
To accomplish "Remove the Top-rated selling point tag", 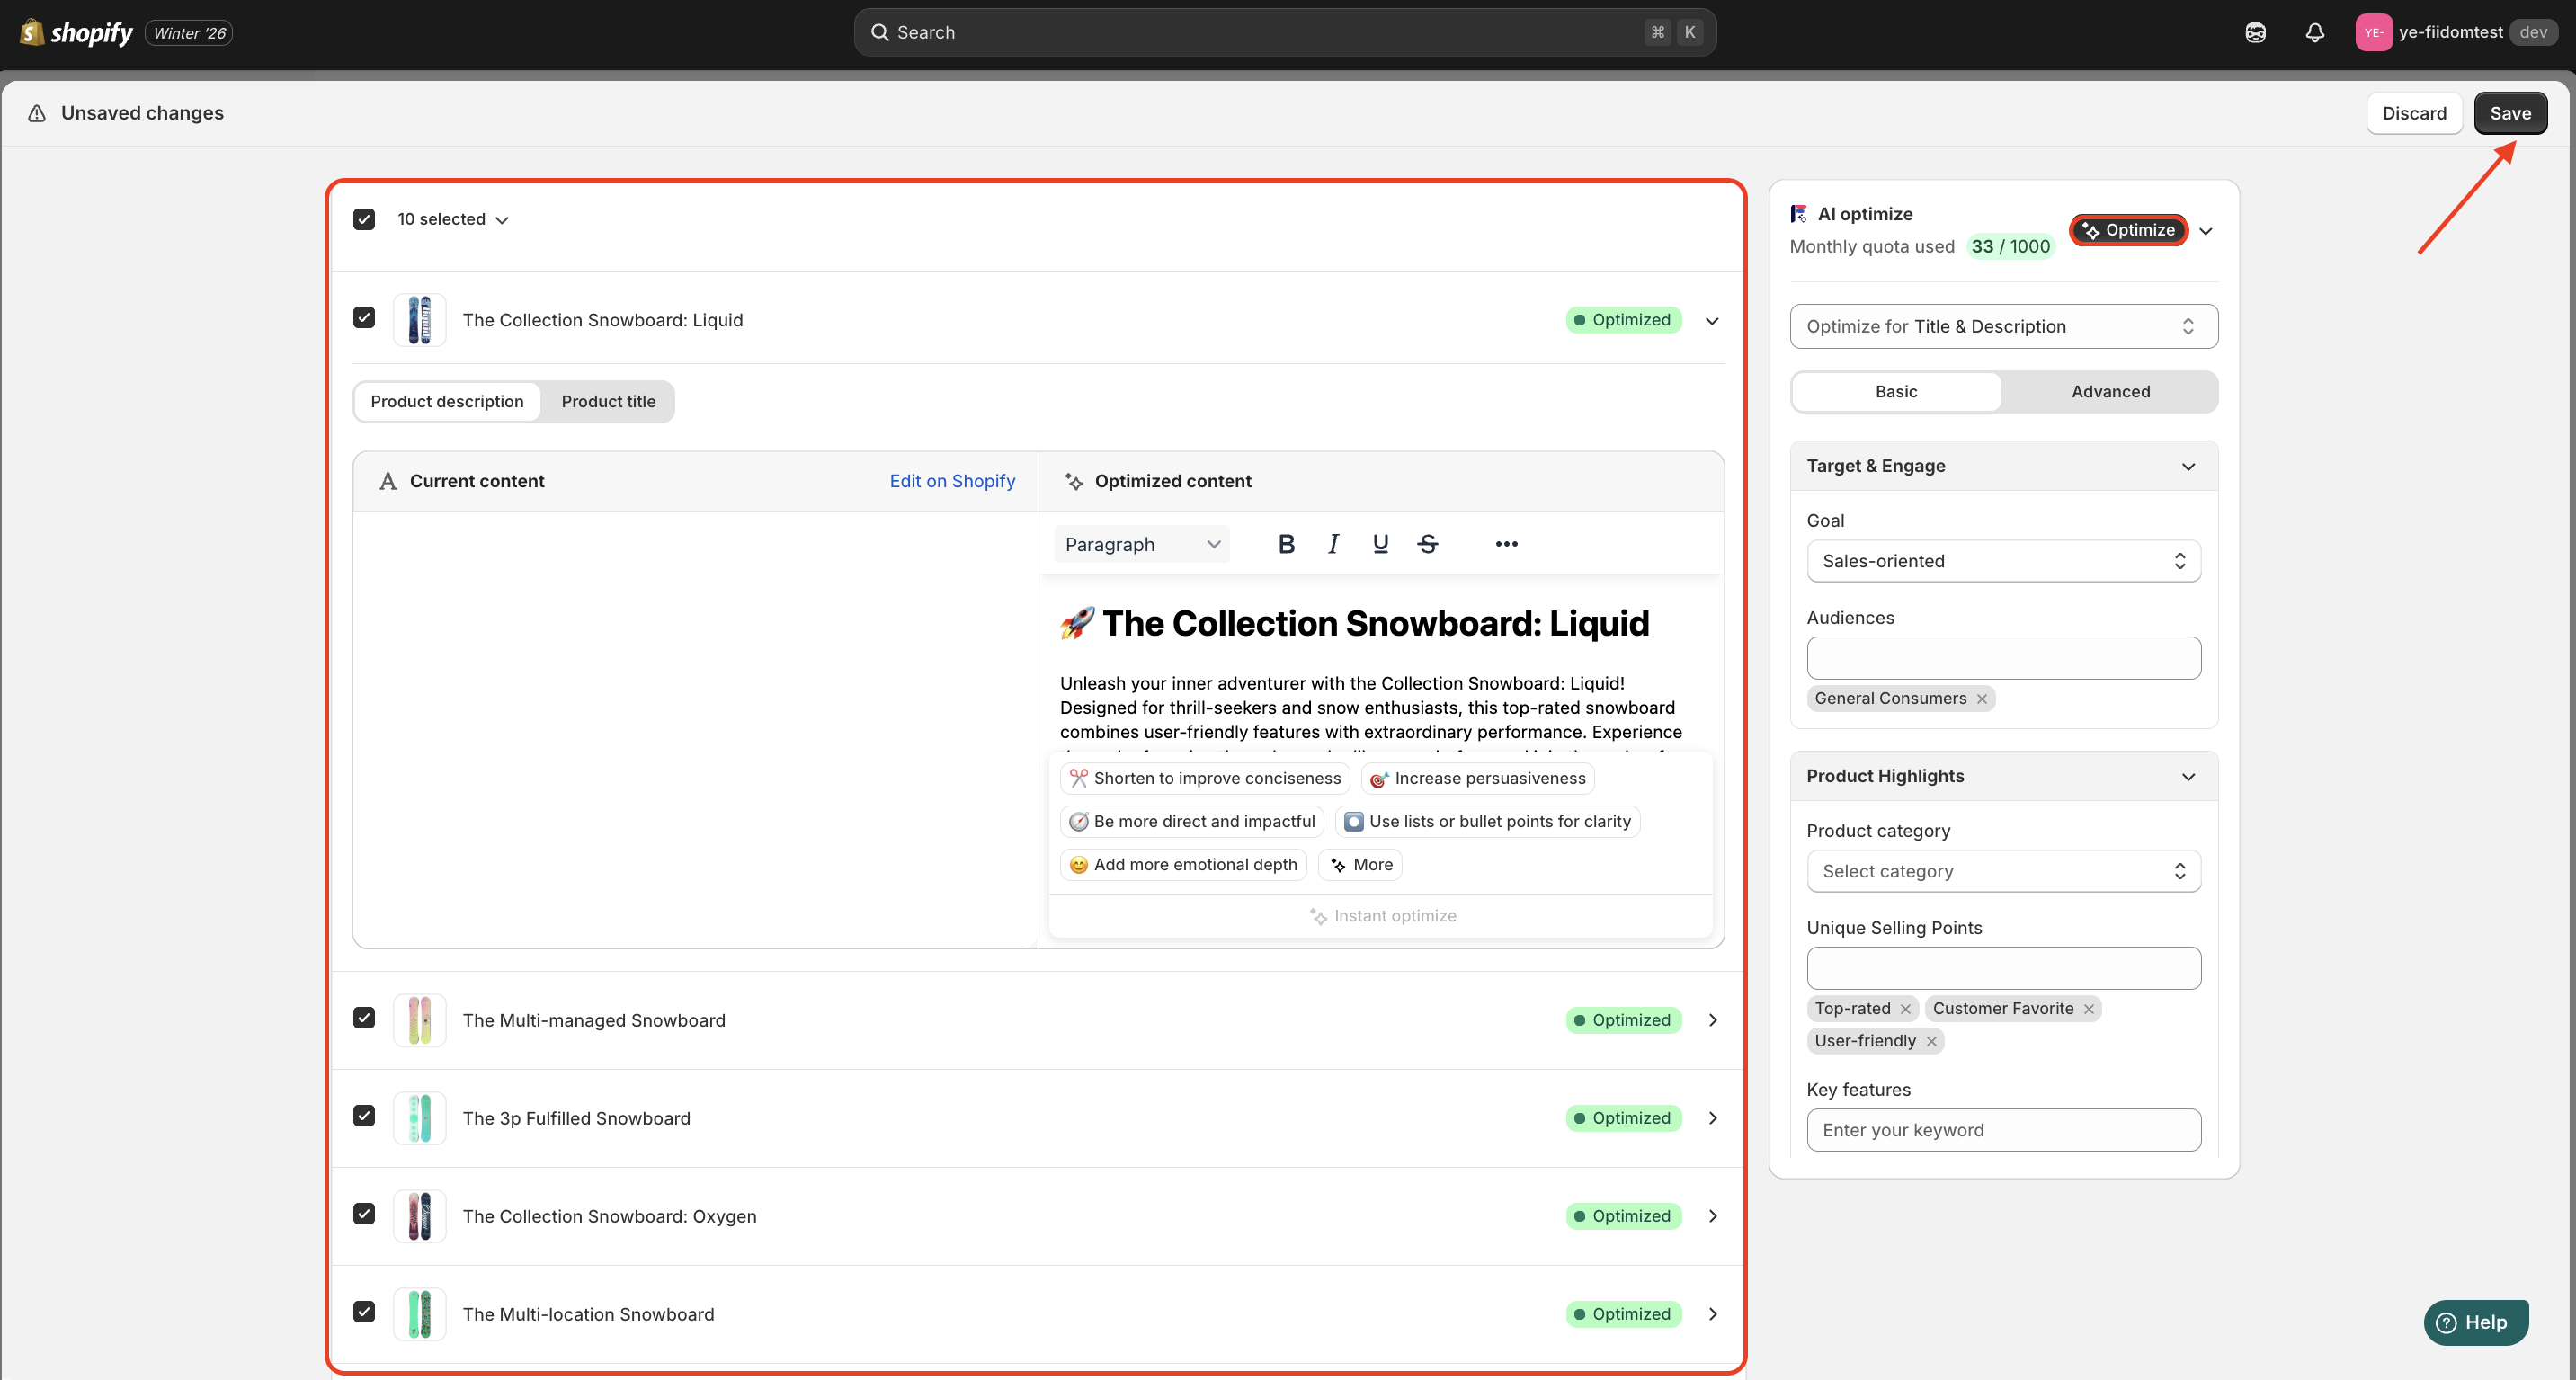I will (x=1905, y=1009).
